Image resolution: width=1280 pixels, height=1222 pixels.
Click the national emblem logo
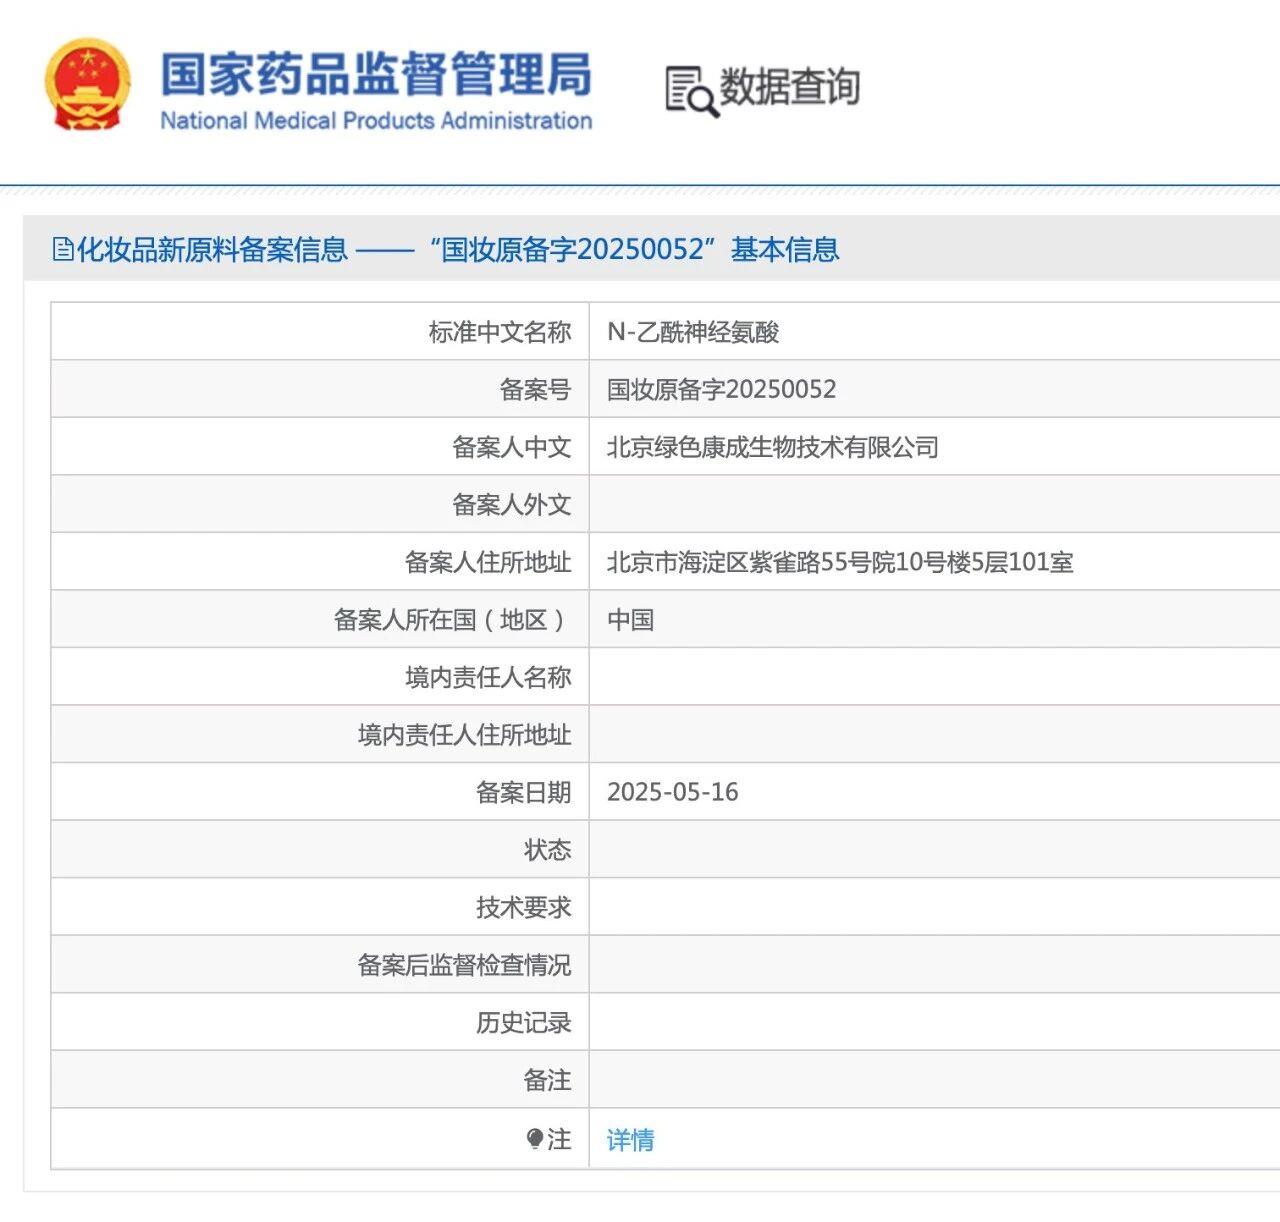click(87, 87)
